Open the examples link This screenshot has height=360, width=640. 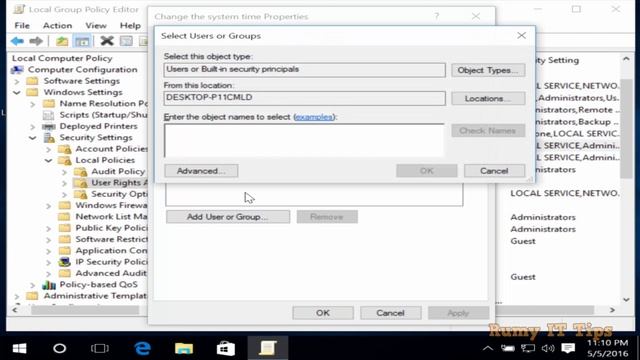pos(314,117)
